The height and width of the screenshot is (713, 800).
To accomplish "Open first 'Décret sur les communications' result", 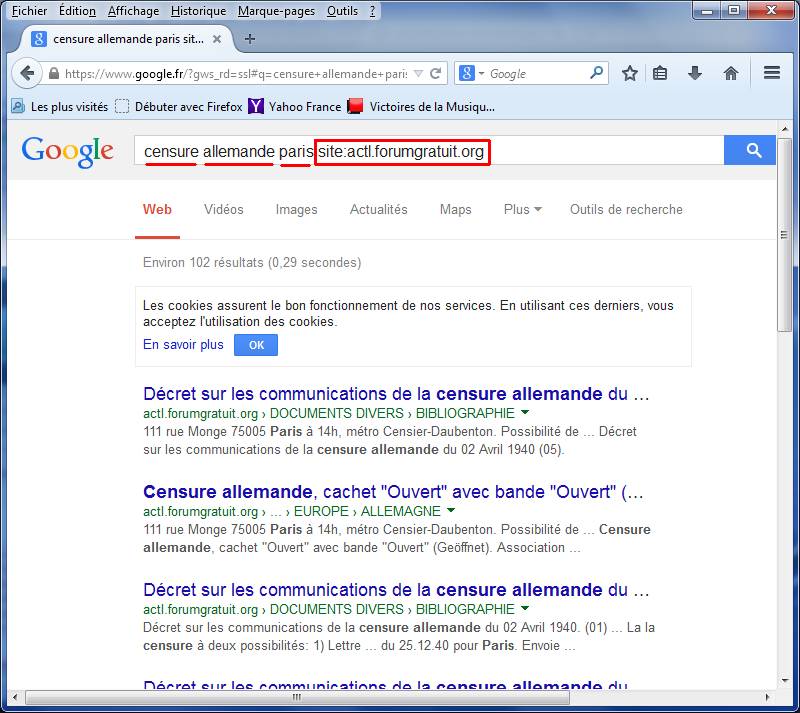I will 396,394.
